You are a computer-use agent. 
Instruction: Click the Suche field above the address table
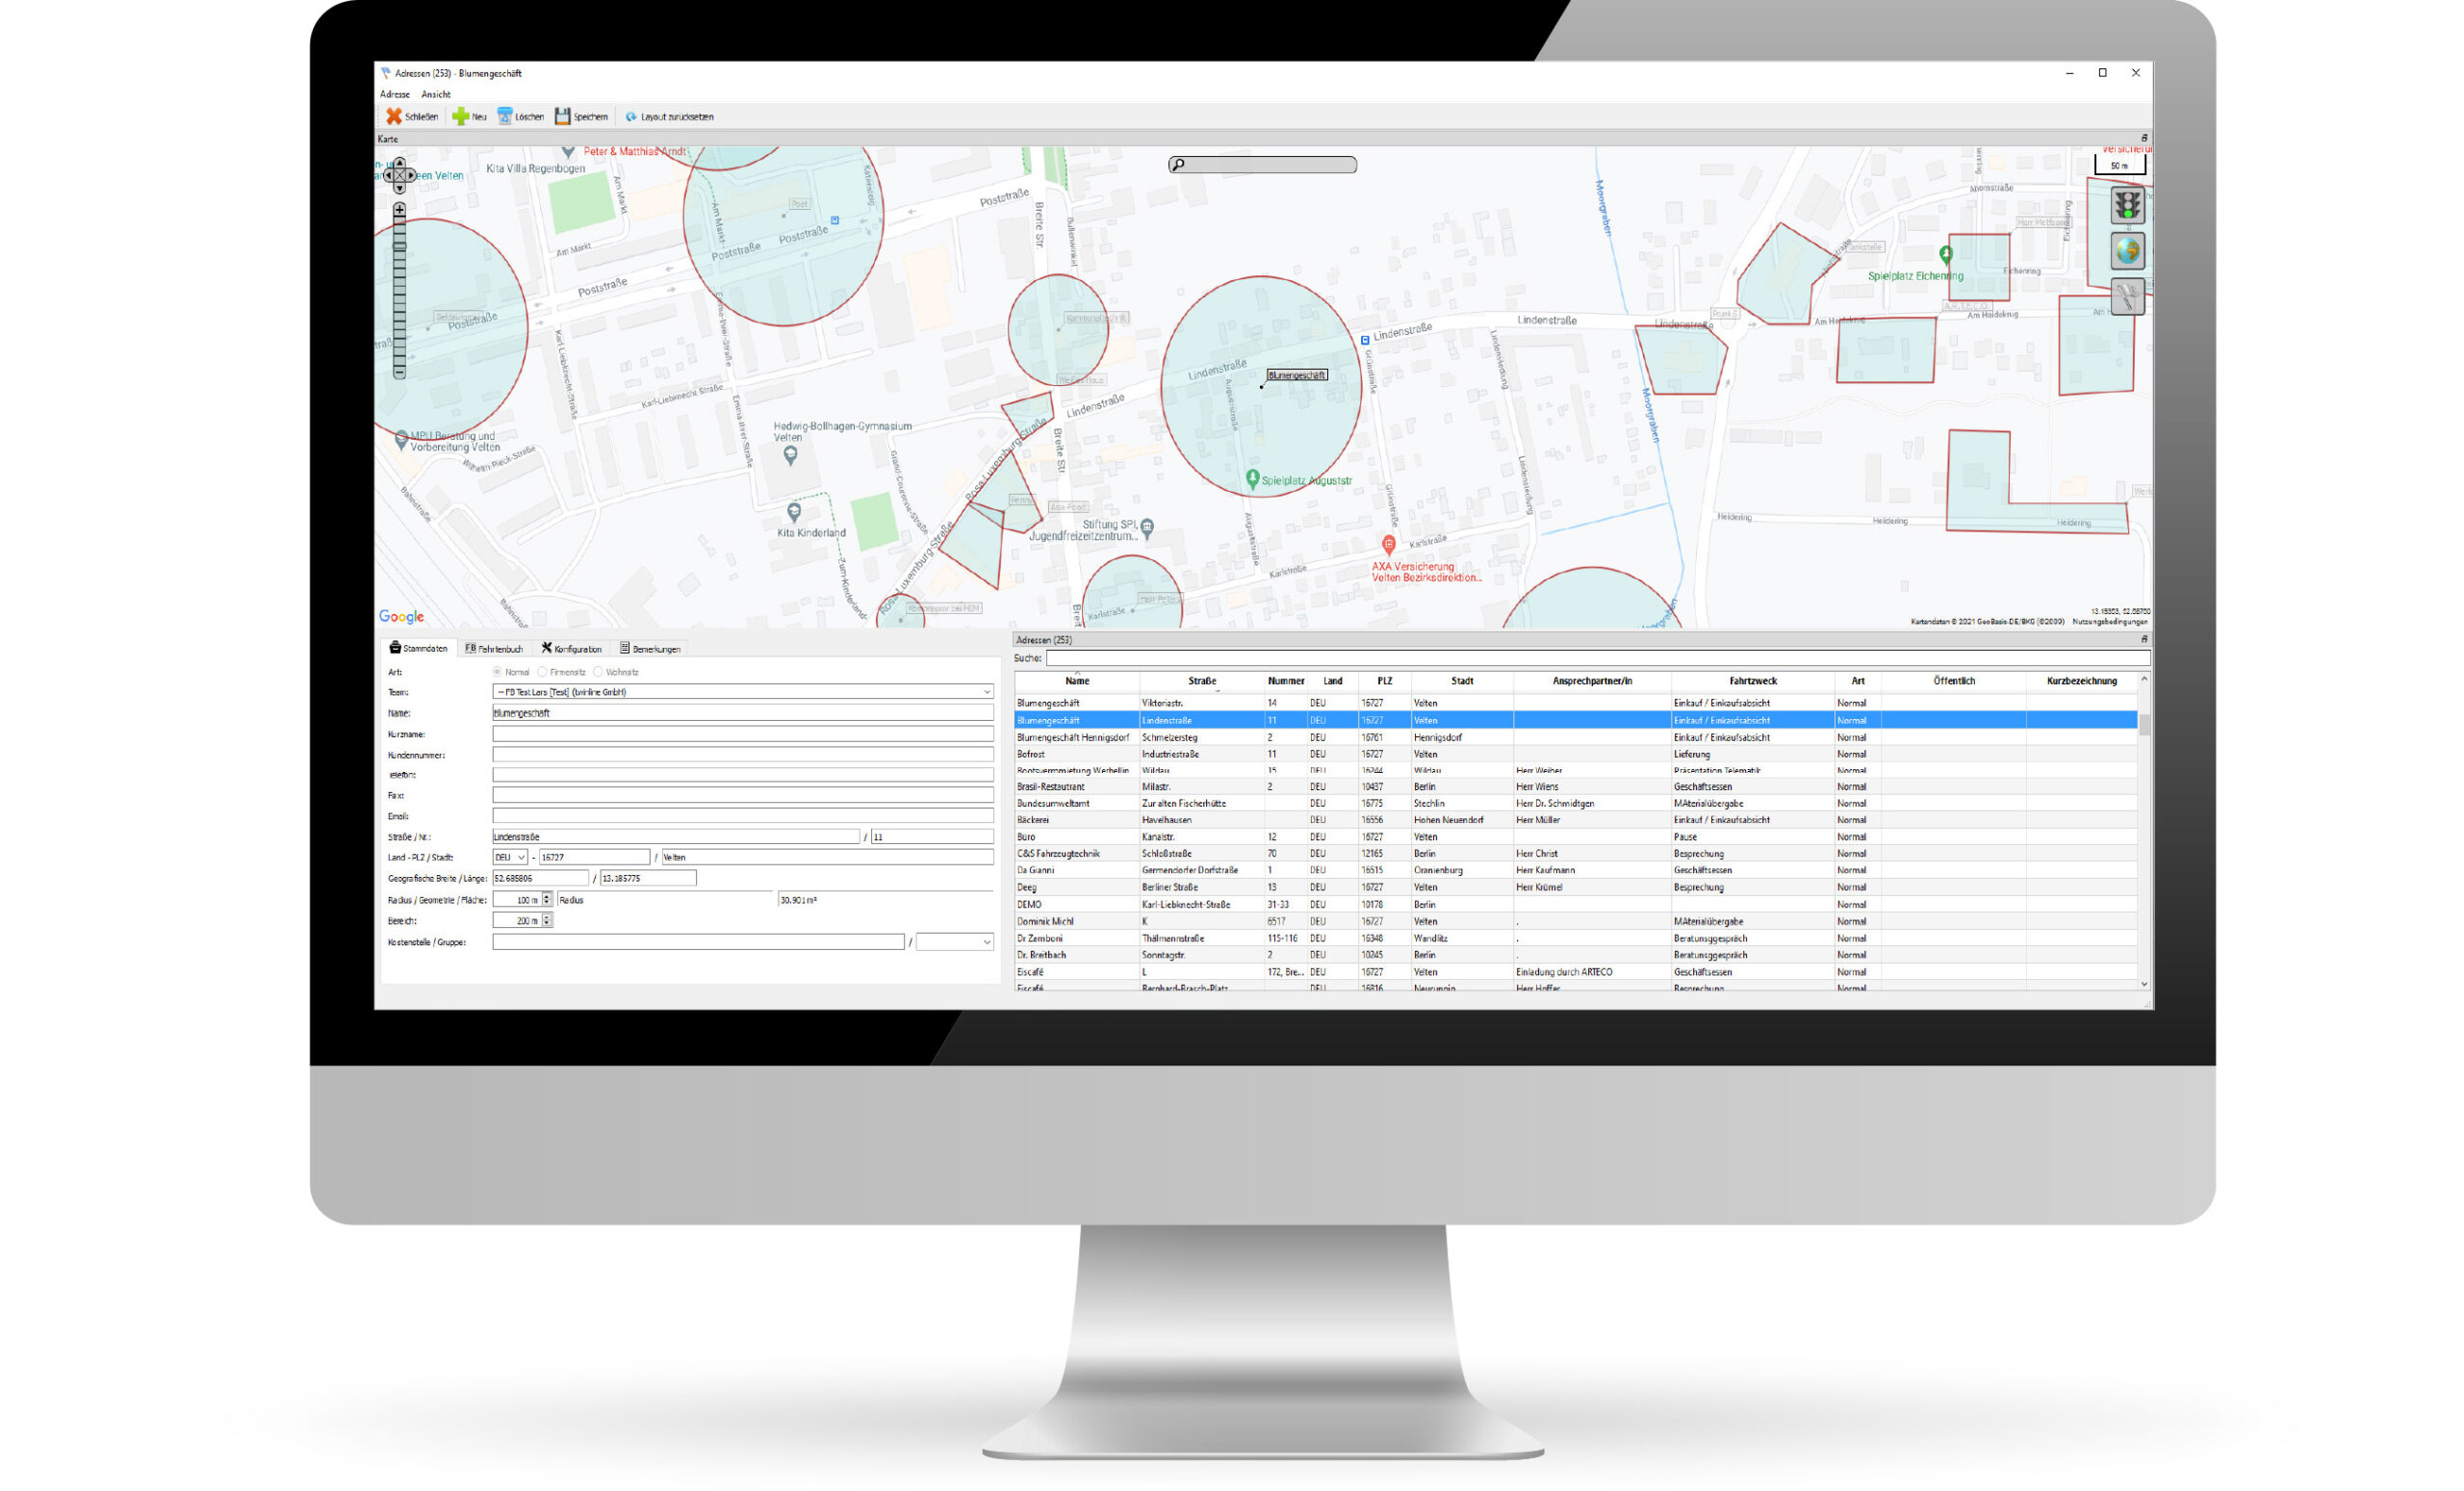pos(1596,658)
